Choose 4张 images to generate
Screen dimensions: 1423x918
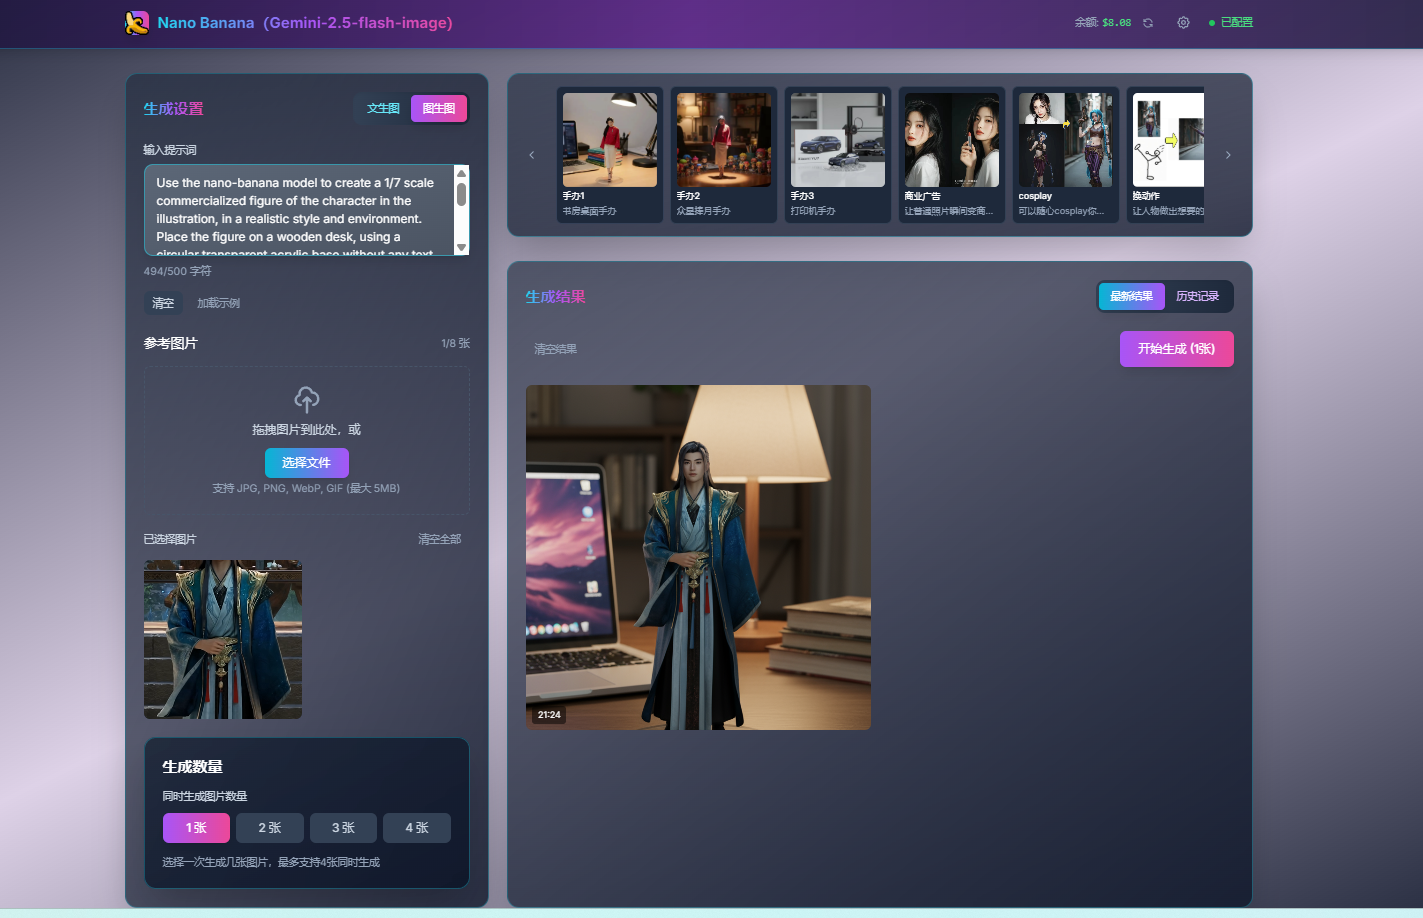click(416, 828)
